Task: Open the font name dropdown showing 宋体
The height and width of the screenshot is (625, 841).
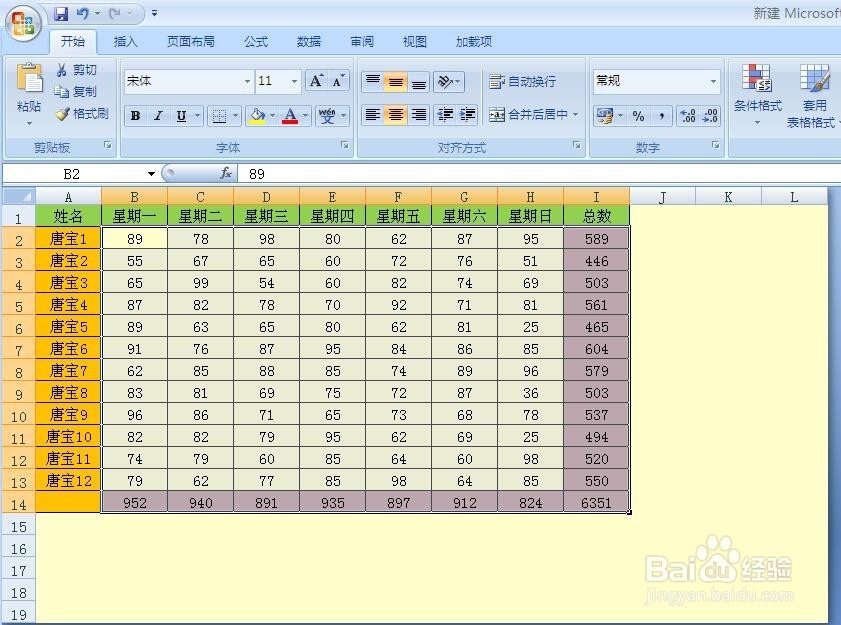Action: [x=245, y=80]
